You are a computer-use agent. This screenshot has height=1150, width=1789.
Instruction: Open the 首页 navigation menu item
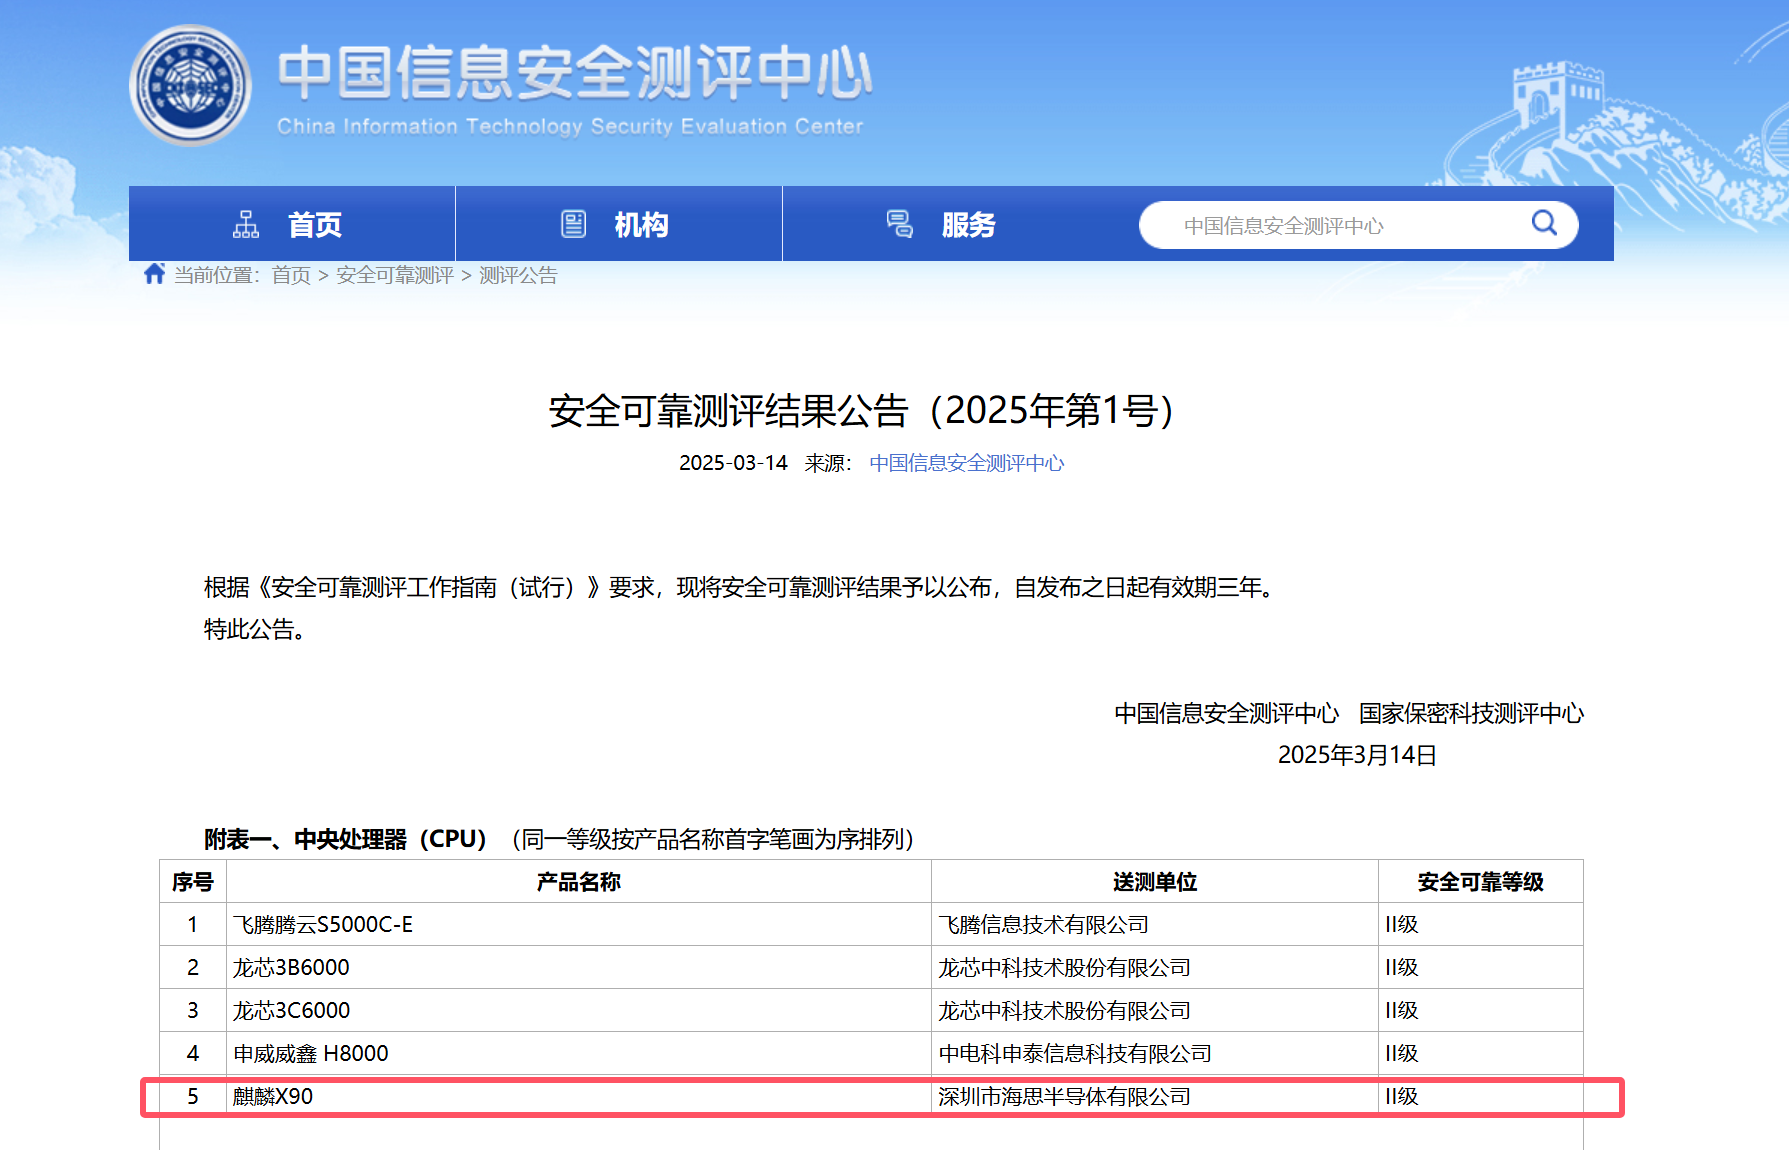(314, 225)
